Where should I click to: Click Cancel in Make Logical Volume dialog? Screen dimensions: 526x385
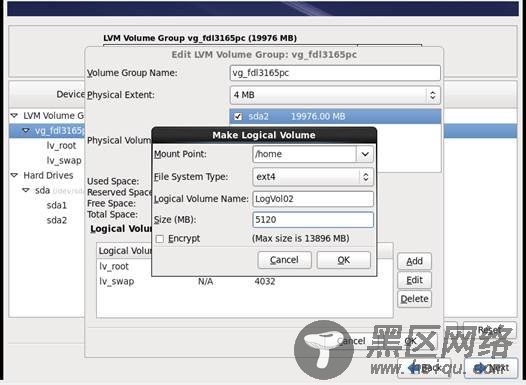click(284, 260)
